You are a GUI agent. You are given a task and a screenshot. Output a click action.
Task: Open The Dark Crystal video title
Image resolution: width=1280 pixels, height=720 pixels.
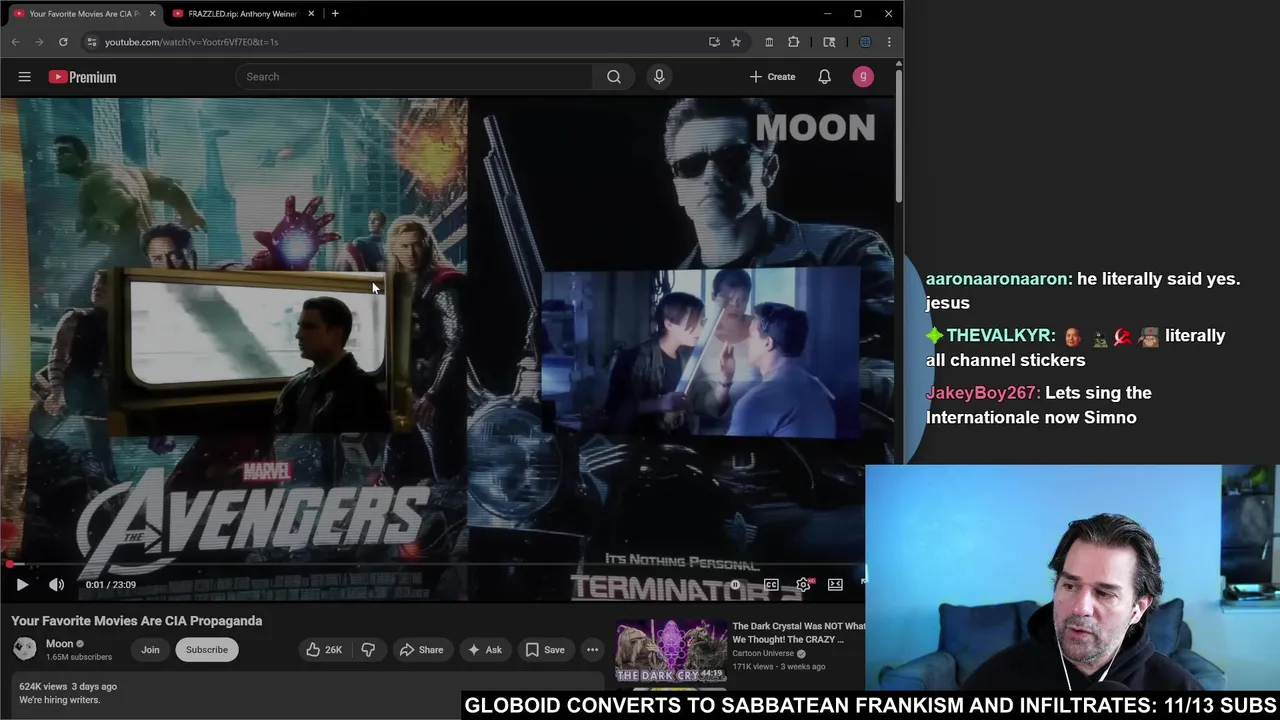pos(798,632)
